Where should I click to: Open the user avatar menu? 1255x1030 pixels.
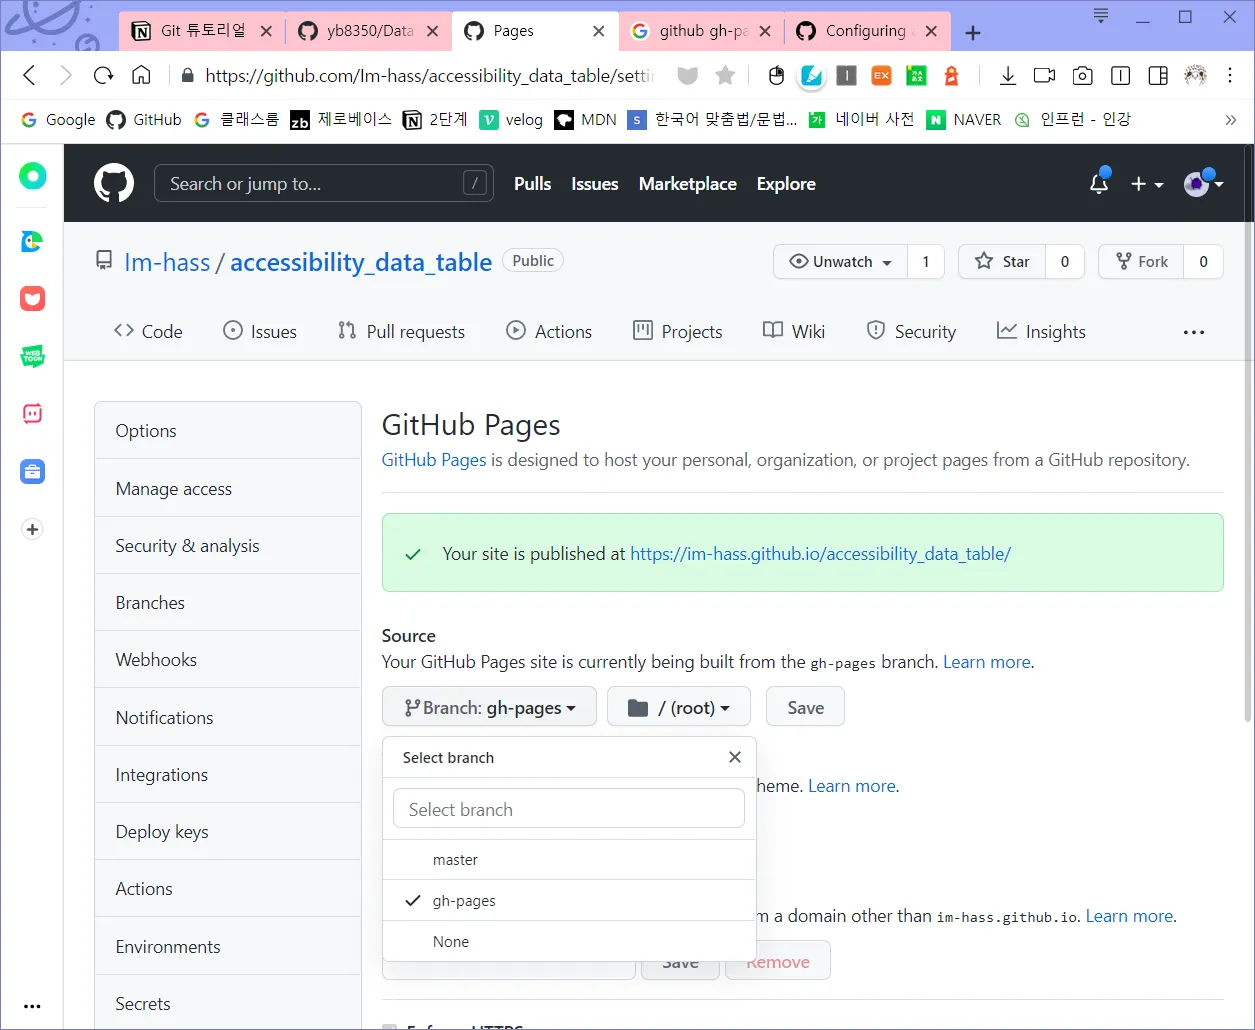1203,184
